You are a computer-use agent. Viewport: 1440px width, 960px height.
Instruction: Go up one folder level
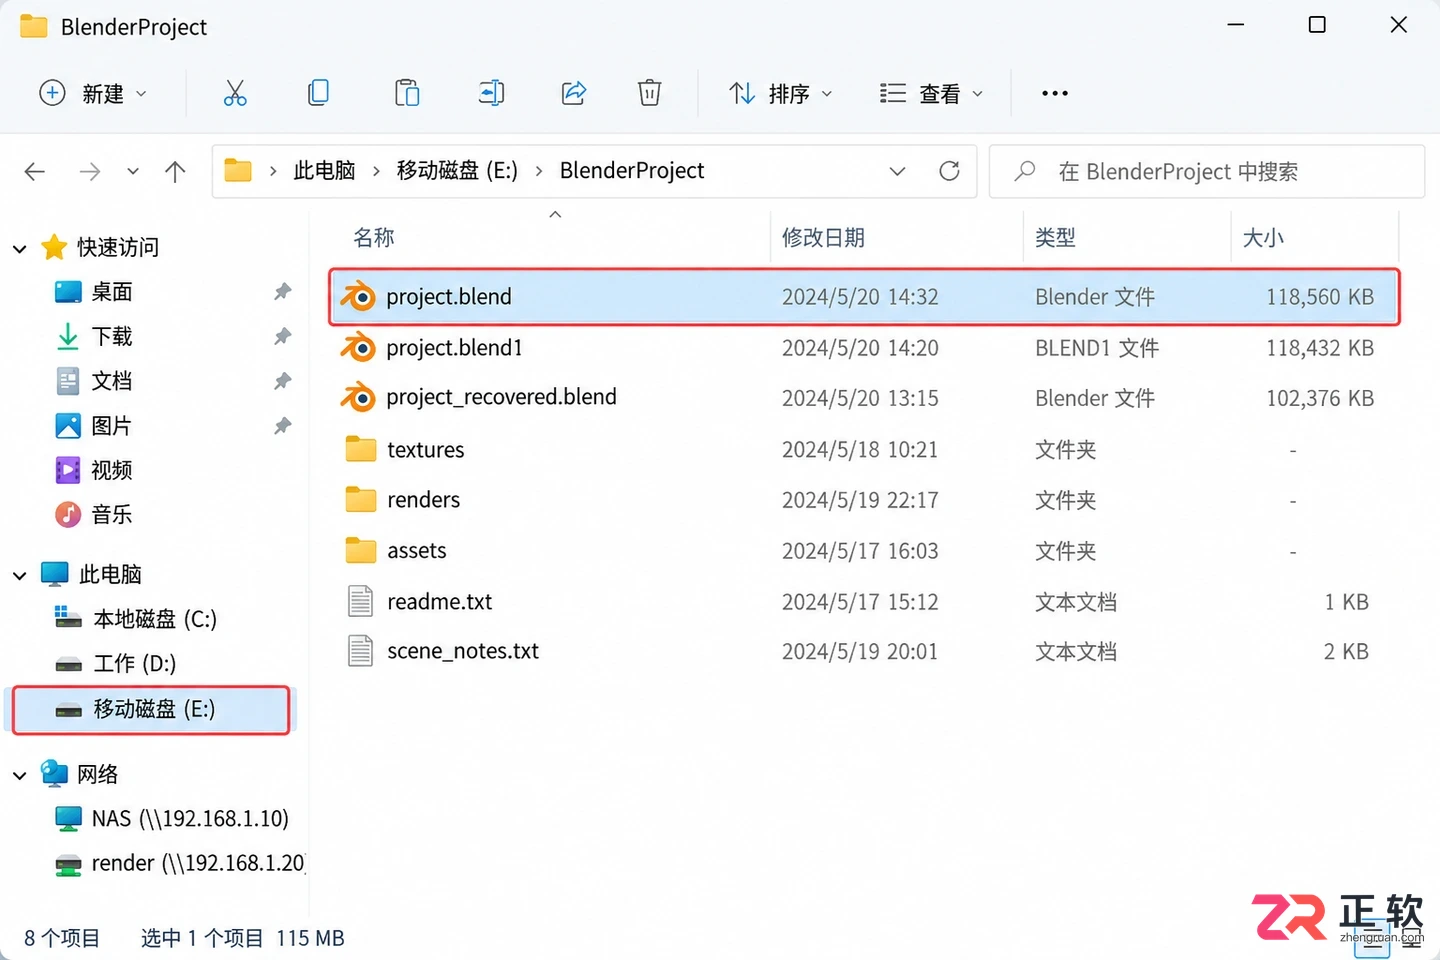[175, 172]
